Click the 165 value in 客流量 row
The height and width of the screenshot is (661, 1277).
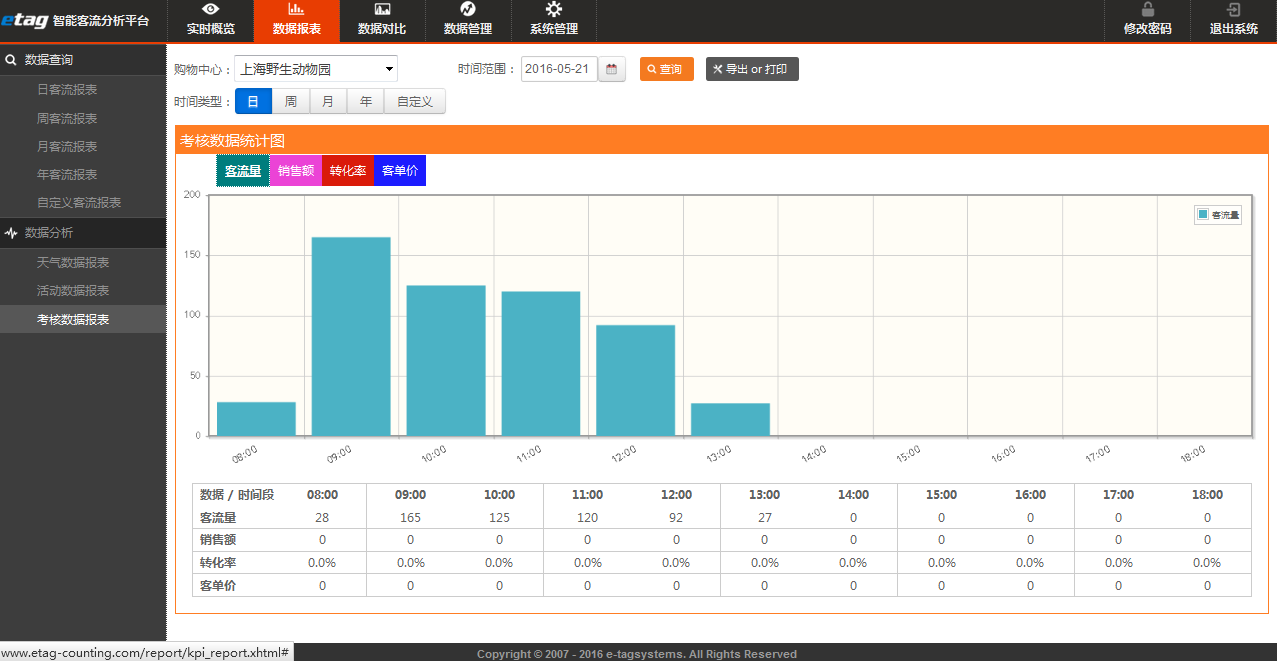tap(410, 518)
